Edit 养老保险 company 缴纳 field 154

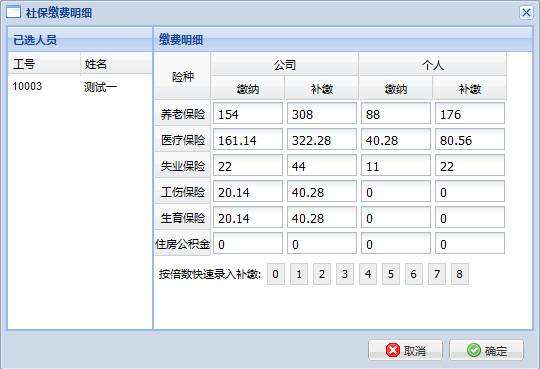pyautogui.click(x=248, y=113)
